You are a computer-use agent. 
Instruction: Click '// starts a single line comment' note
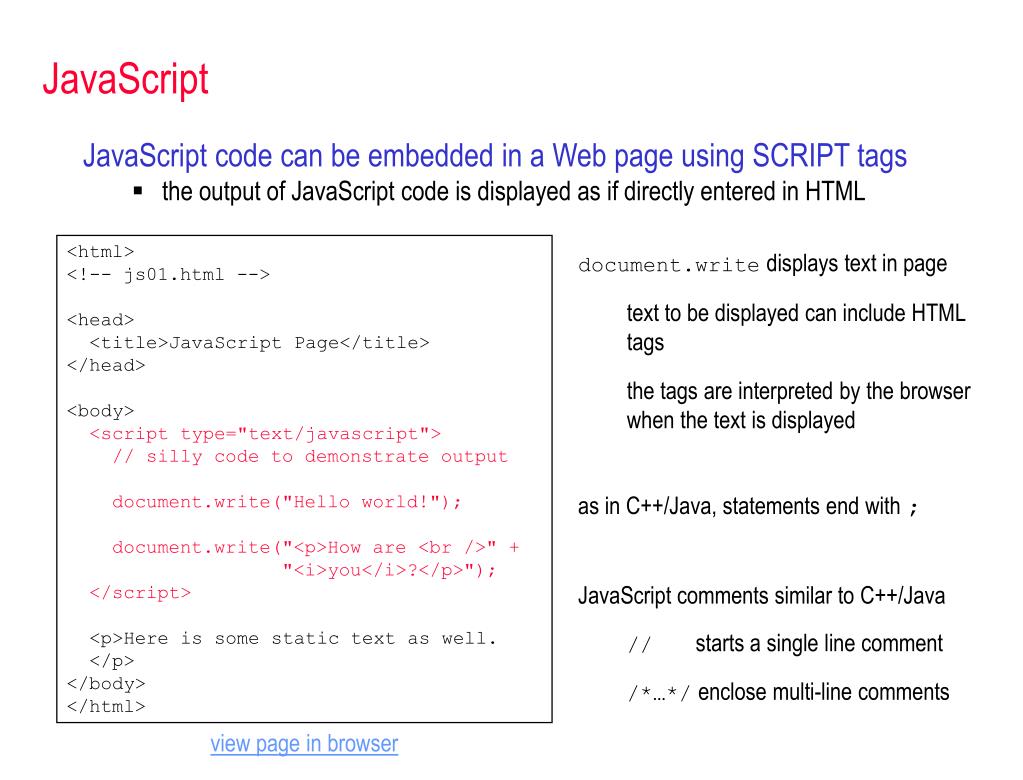(x=786, y=644)
